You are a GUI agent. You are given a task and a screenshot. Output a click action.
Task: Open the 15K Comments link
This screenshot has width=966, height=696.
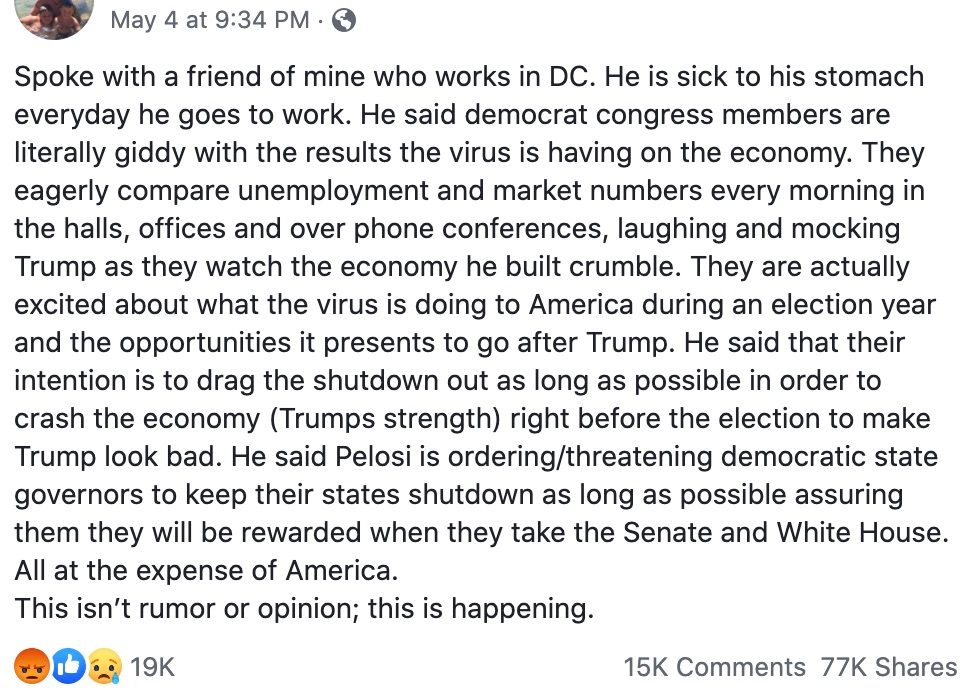(x=714, y=667)
